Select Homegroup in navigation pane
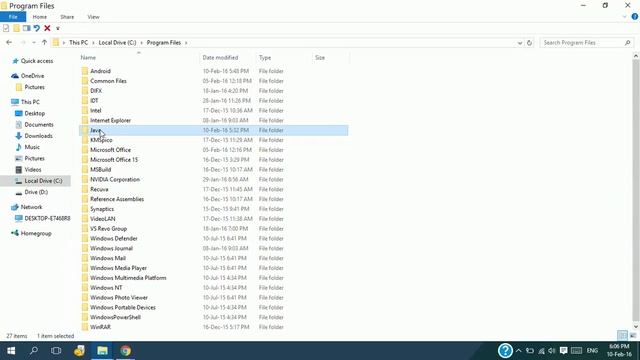The height and width of the screenshot is (360, 640). pyautogui.click(x=36, y=233)
